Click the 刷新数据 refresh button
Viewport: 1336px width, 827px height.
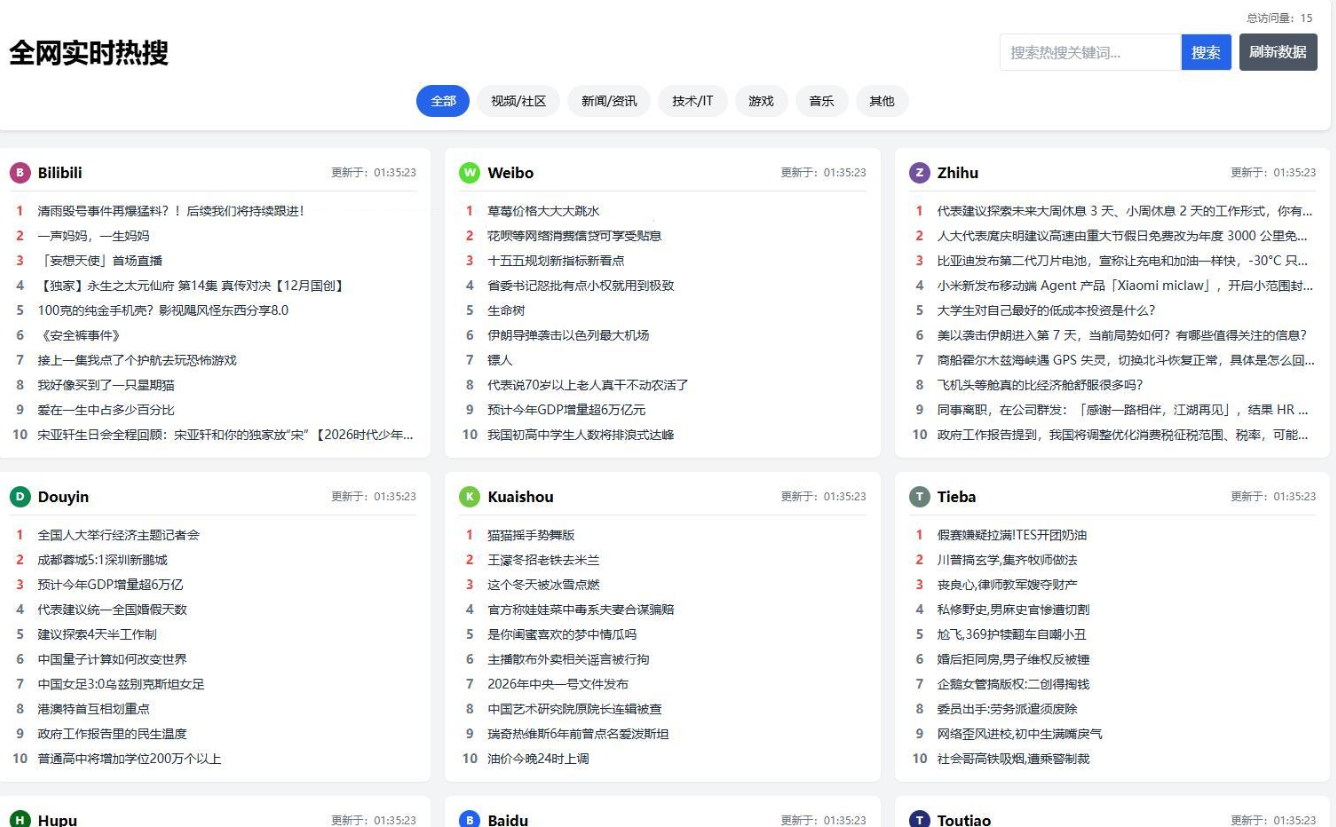coord(1277,52)
